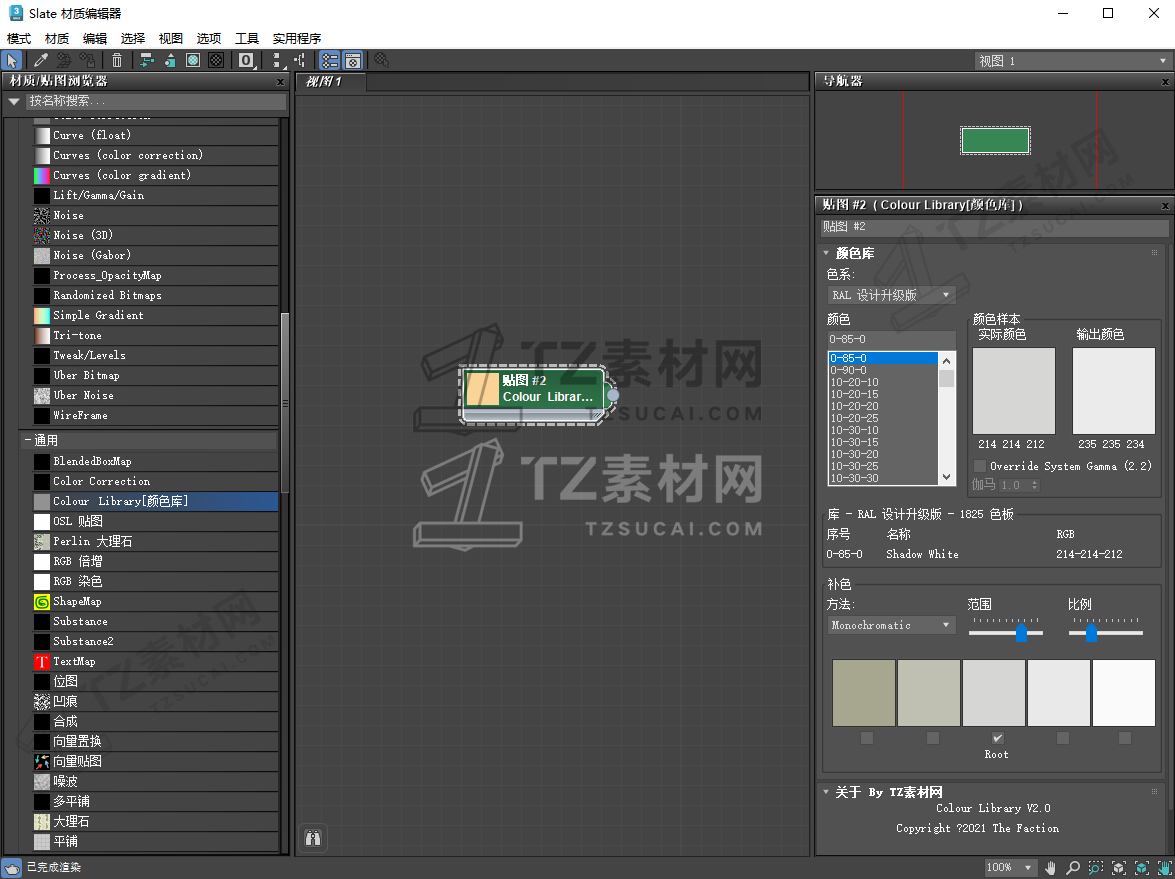Click the binoculars search icon in view
Screen dimensions: 1175x879
pyautogui.click(x=313, y=838)
